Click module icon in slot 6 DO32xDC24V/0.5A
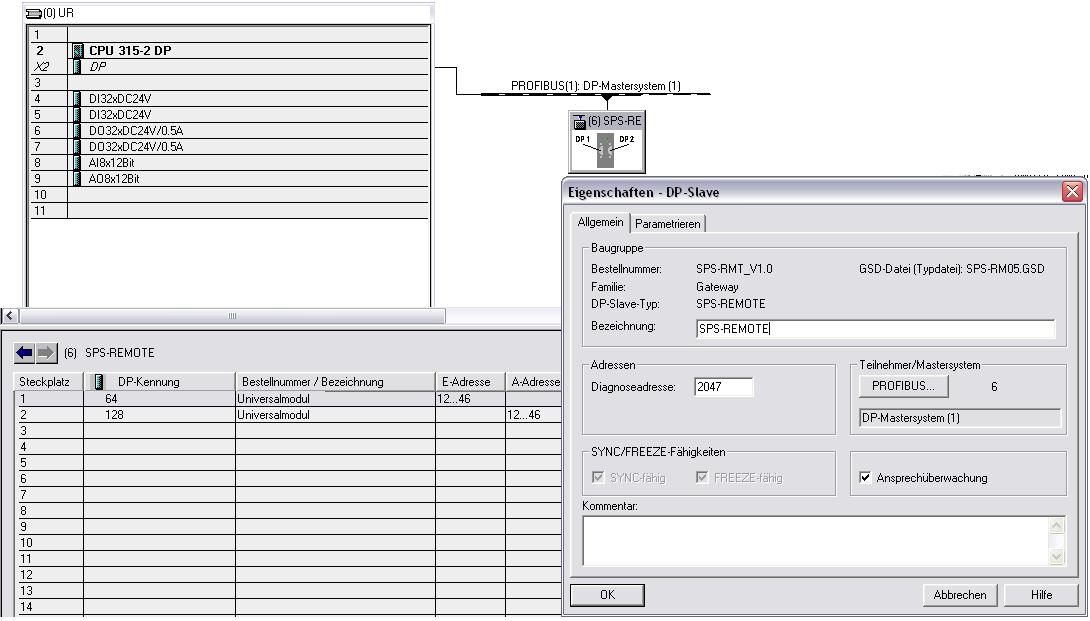Screen dimensions: 1090x621 click(76, 131)
